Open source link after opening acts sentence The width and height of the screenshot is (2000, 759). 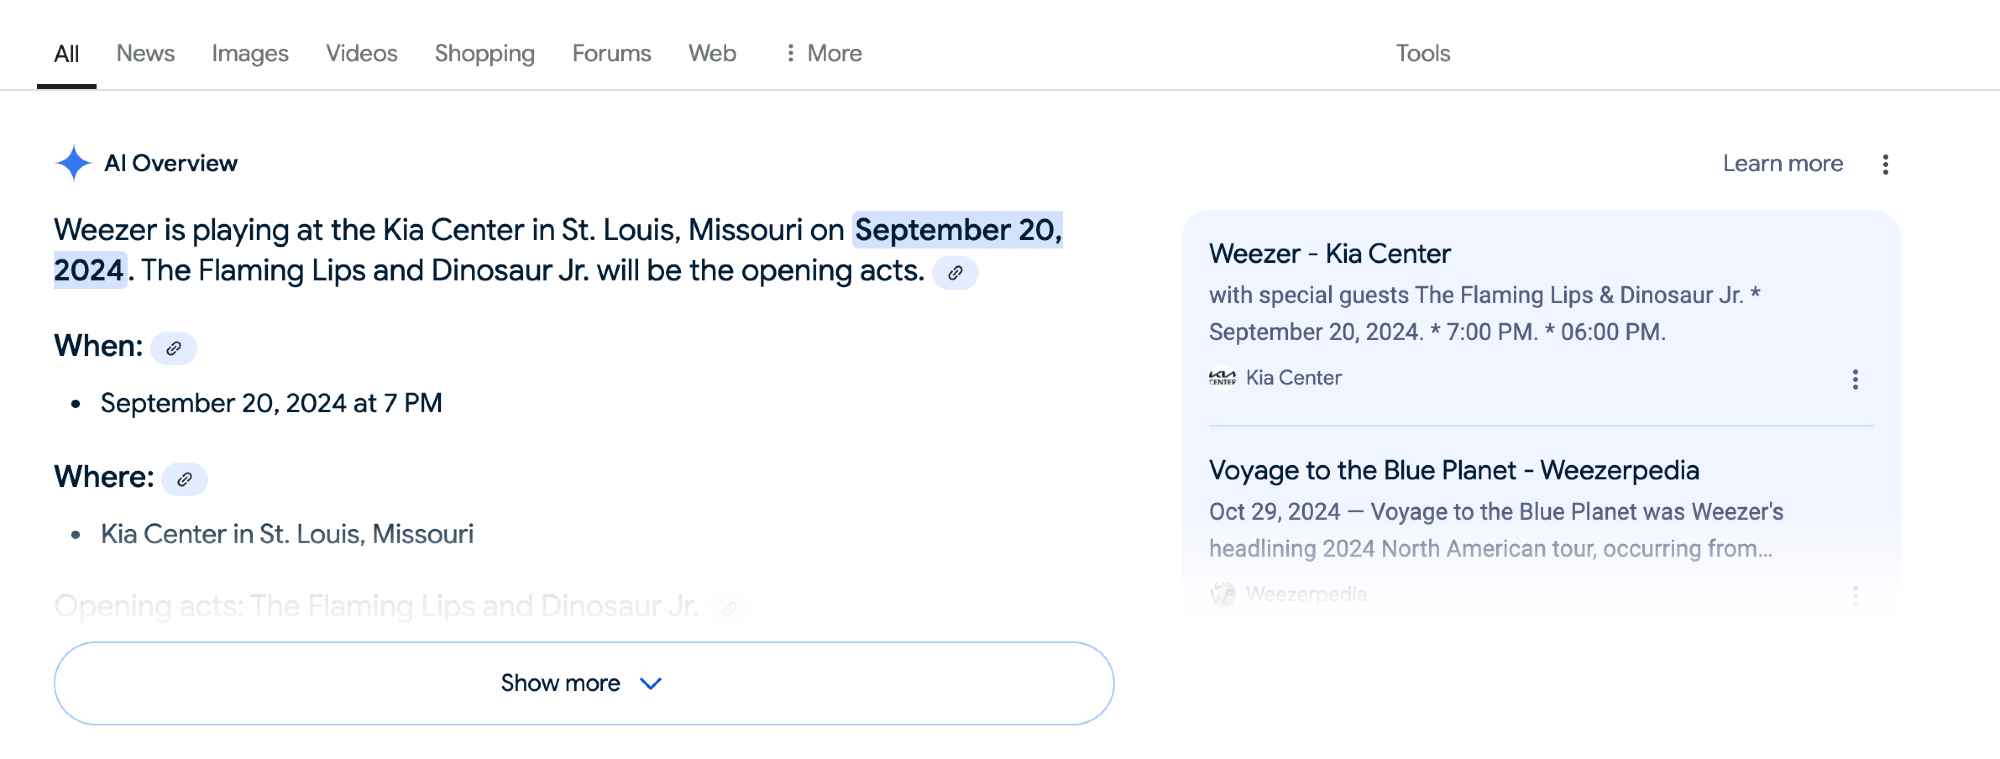[955, 272]
